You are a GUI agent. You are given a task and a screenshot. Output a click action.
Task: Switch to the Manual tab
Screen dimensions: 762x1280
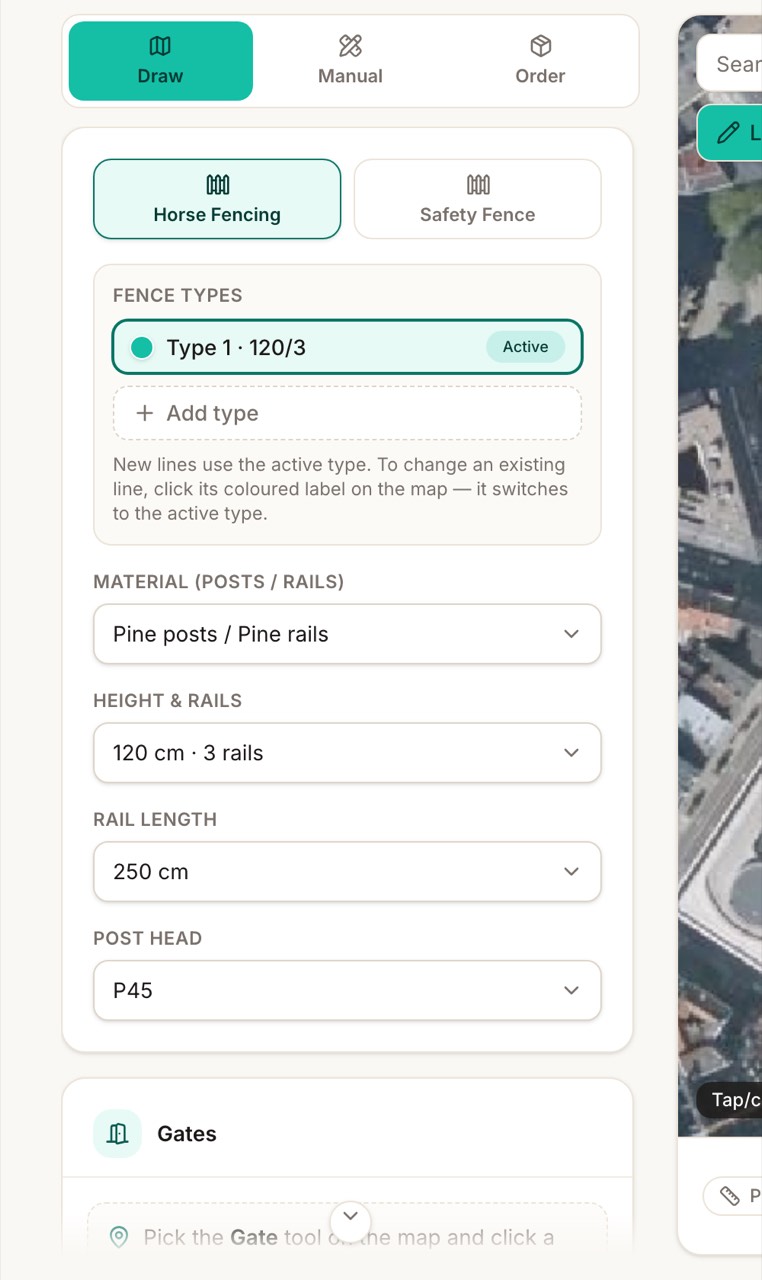(350, 61)
